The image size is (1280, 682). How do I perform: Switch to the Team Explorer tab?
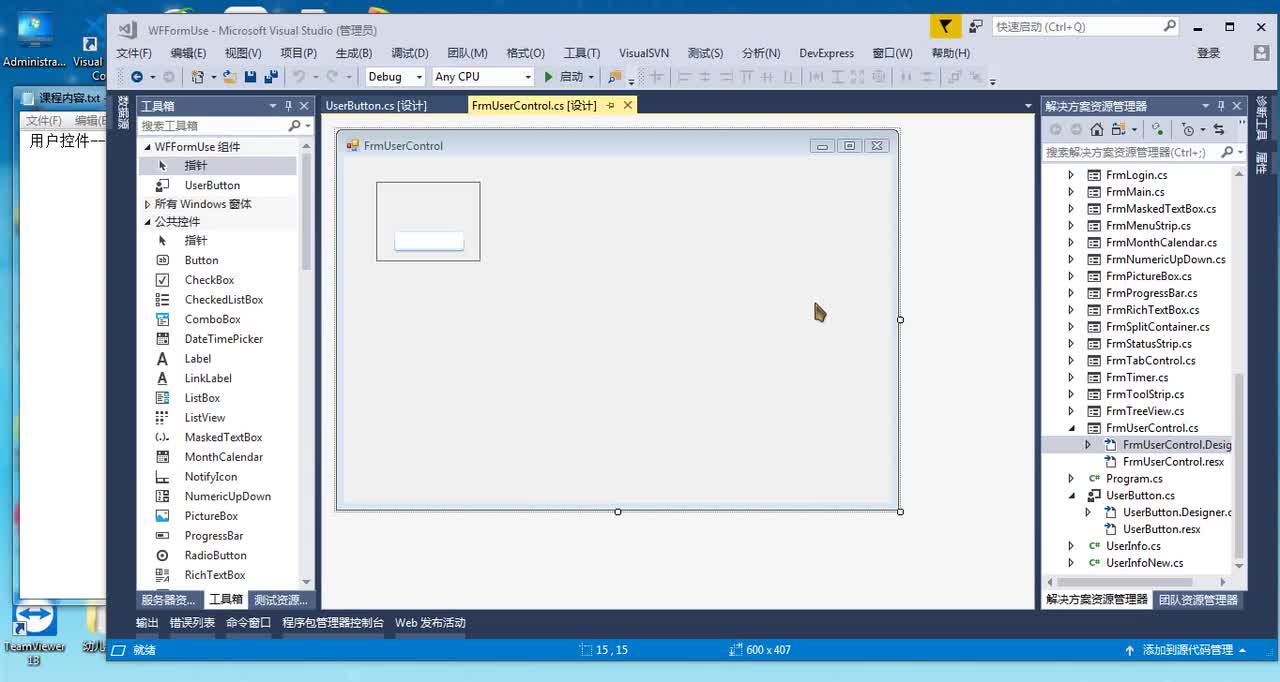click(1198, 600)
